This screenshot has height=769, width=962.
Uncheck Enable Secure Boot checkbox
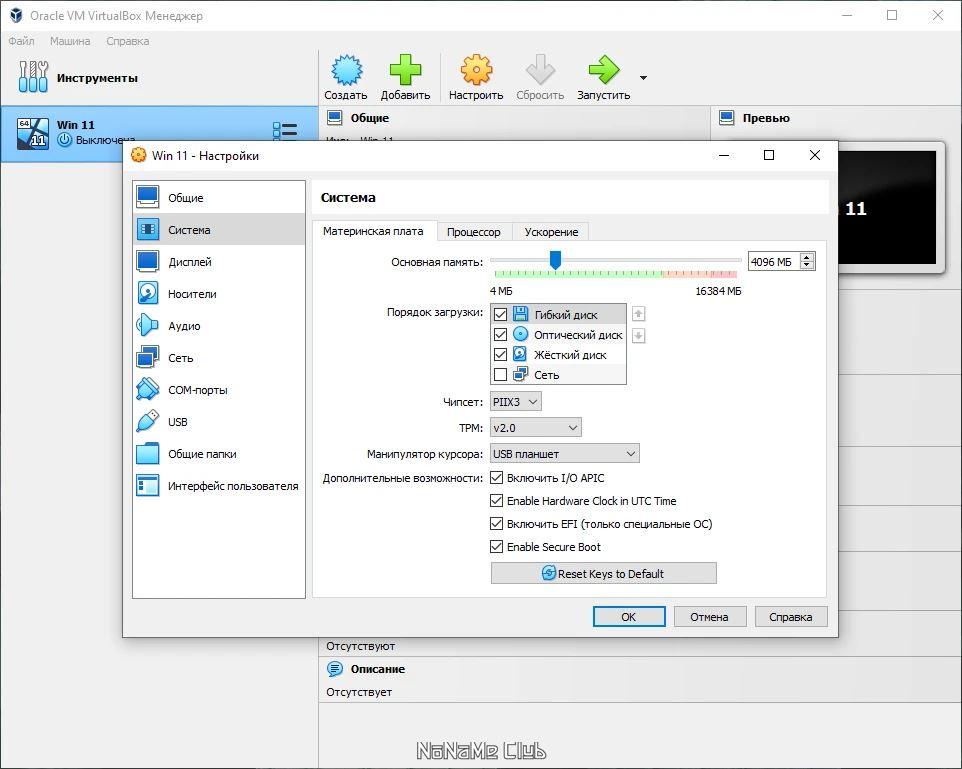(x=496, y=546)
